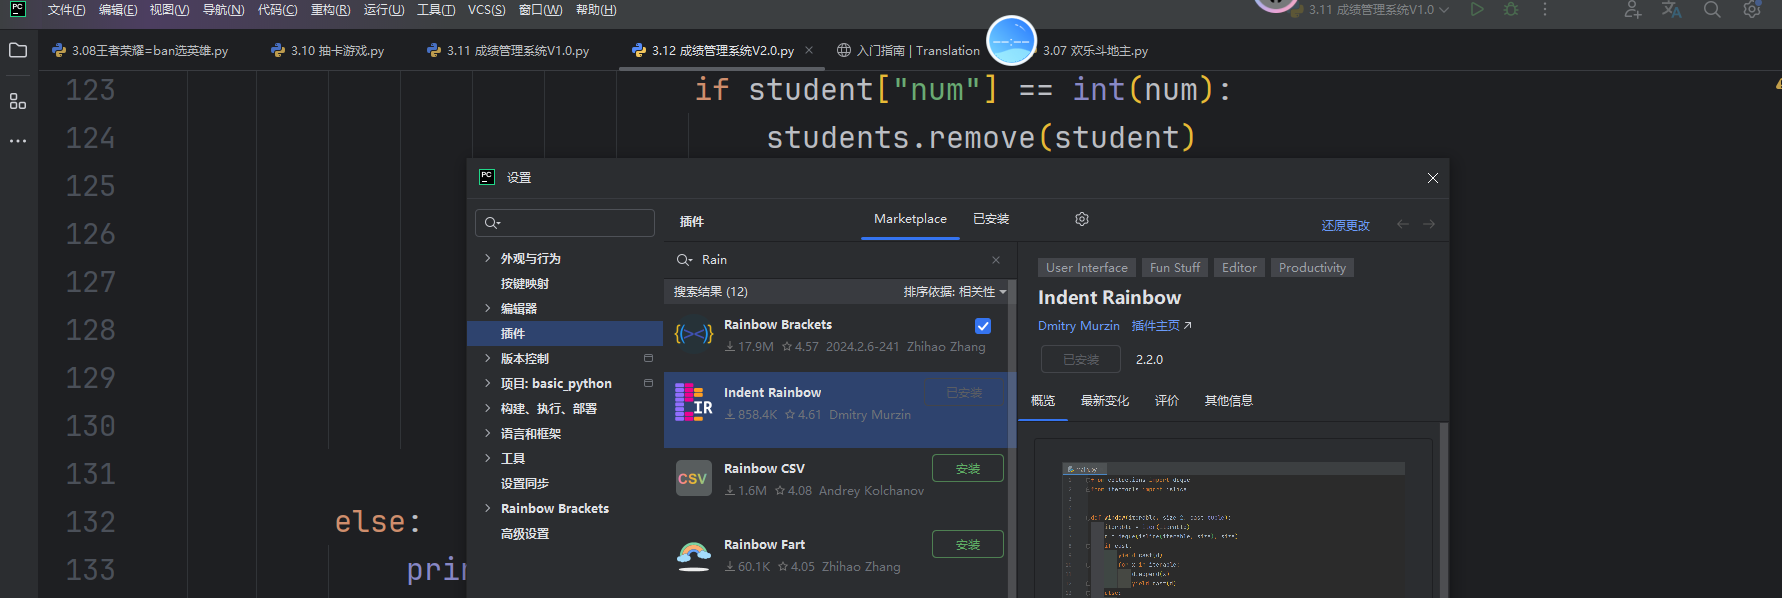Expand the 外观与行为 settings node
This screenshot has width=1782, height=598.
(488, 258)
